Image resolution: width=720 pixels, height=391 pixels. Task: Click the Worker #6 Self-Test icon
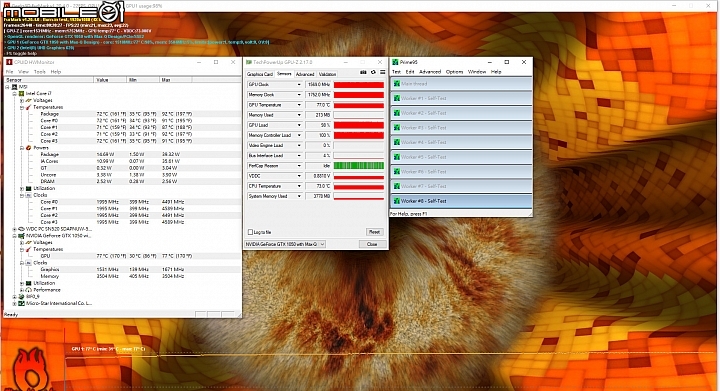point(397,172)
